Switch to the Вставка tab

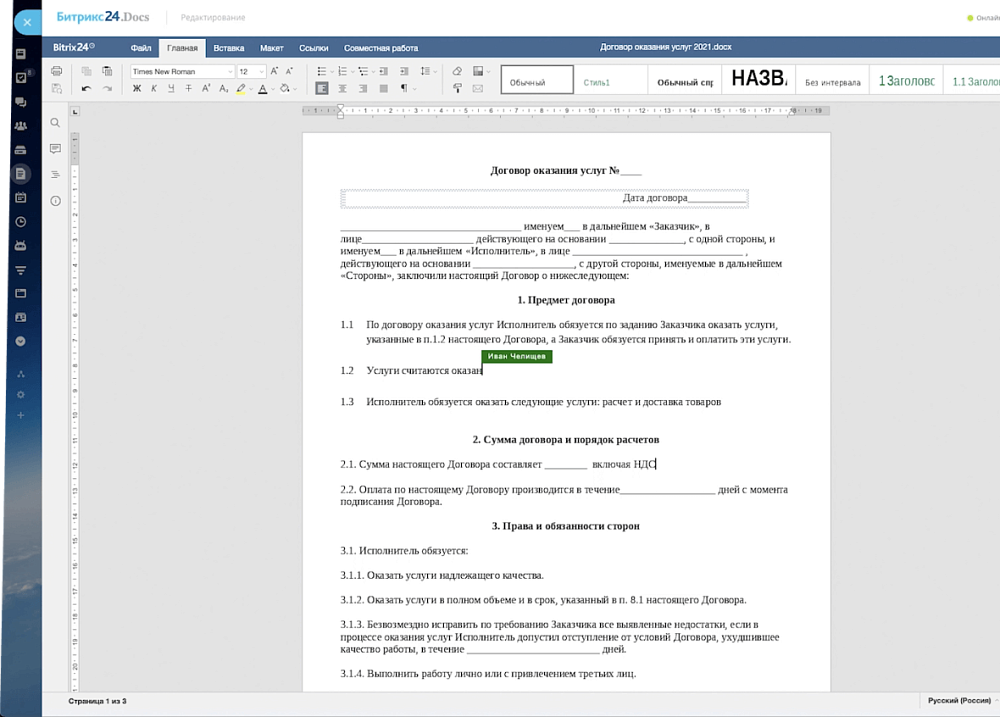coord(229,47)
